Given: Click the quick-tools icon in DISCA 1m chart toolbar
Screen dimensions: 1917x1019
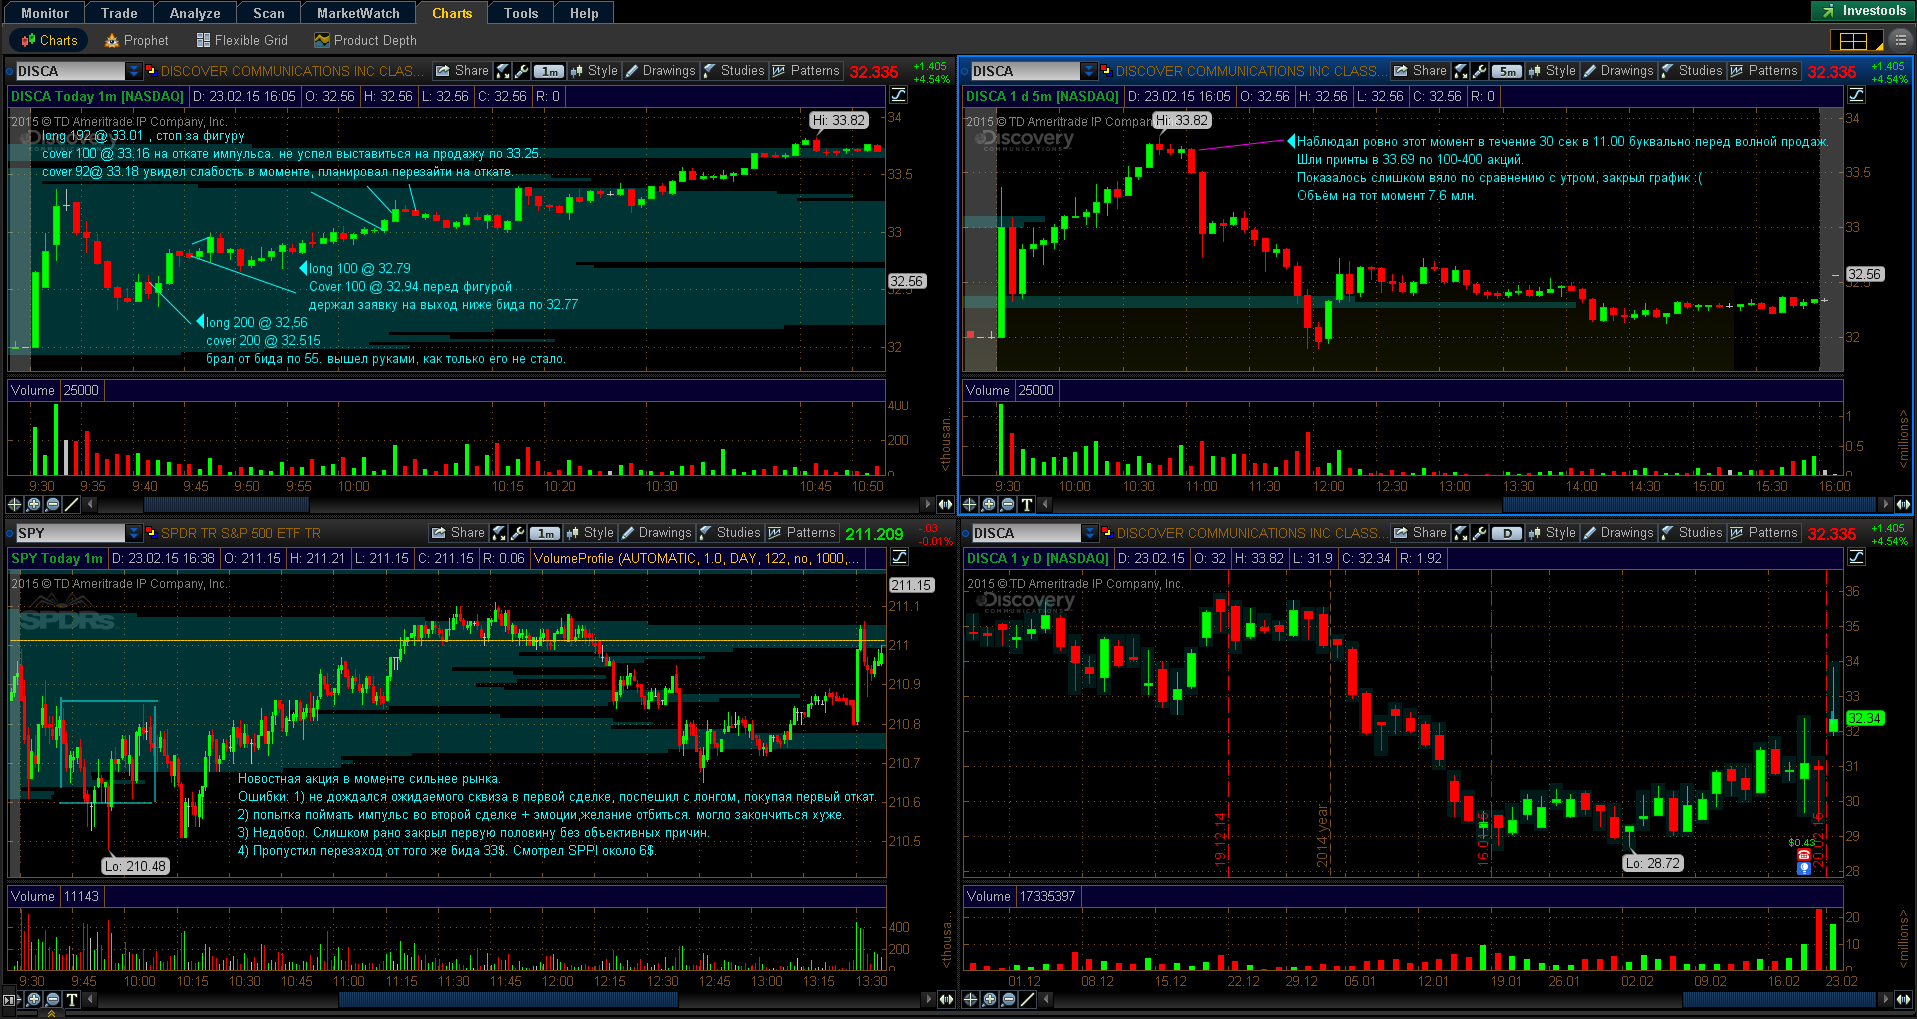Looking at the screenshot, I should (504, 71).
